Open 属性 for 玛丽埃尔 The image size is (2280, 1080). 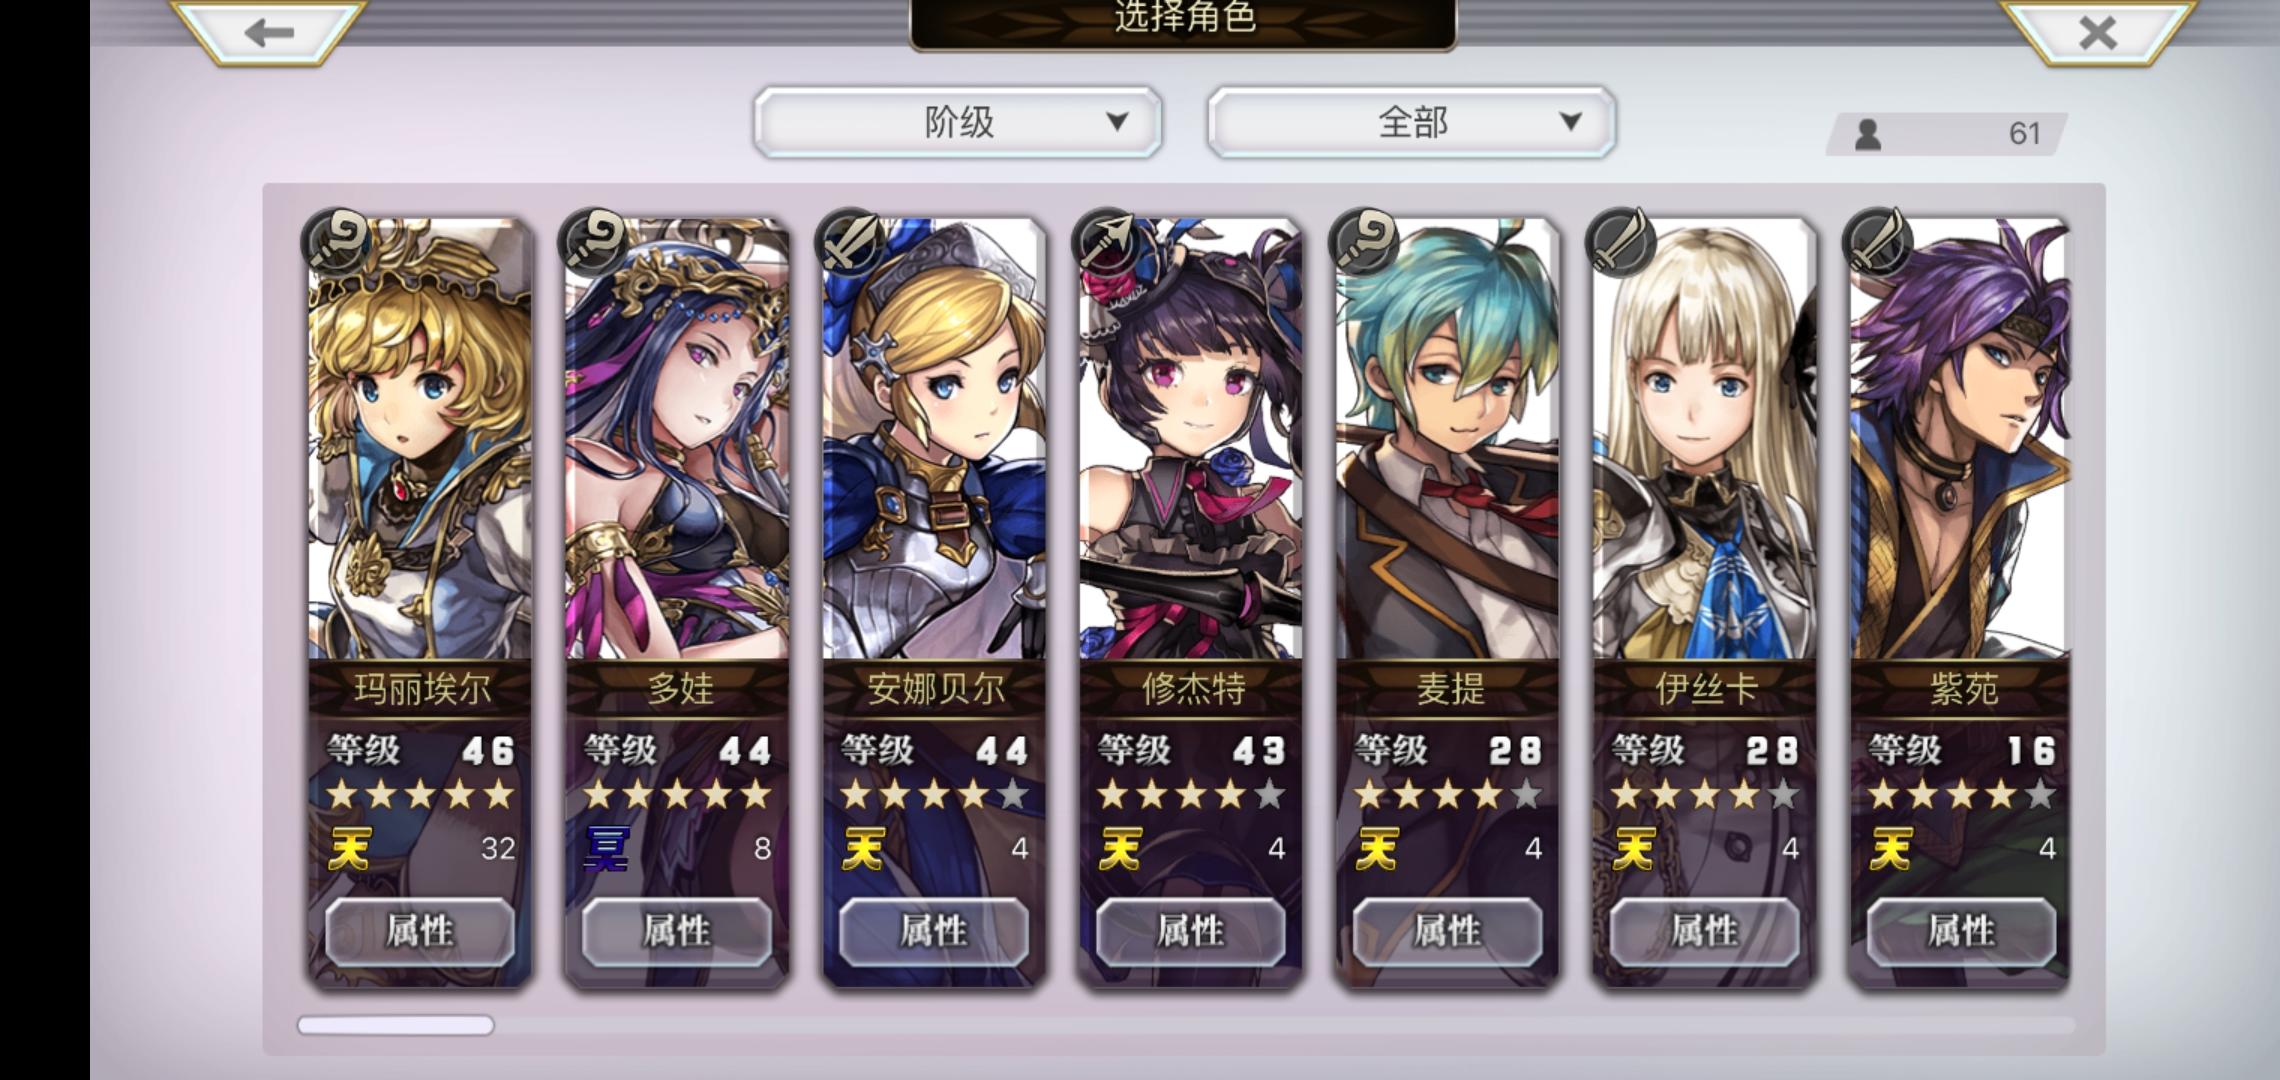pos(420,931)
